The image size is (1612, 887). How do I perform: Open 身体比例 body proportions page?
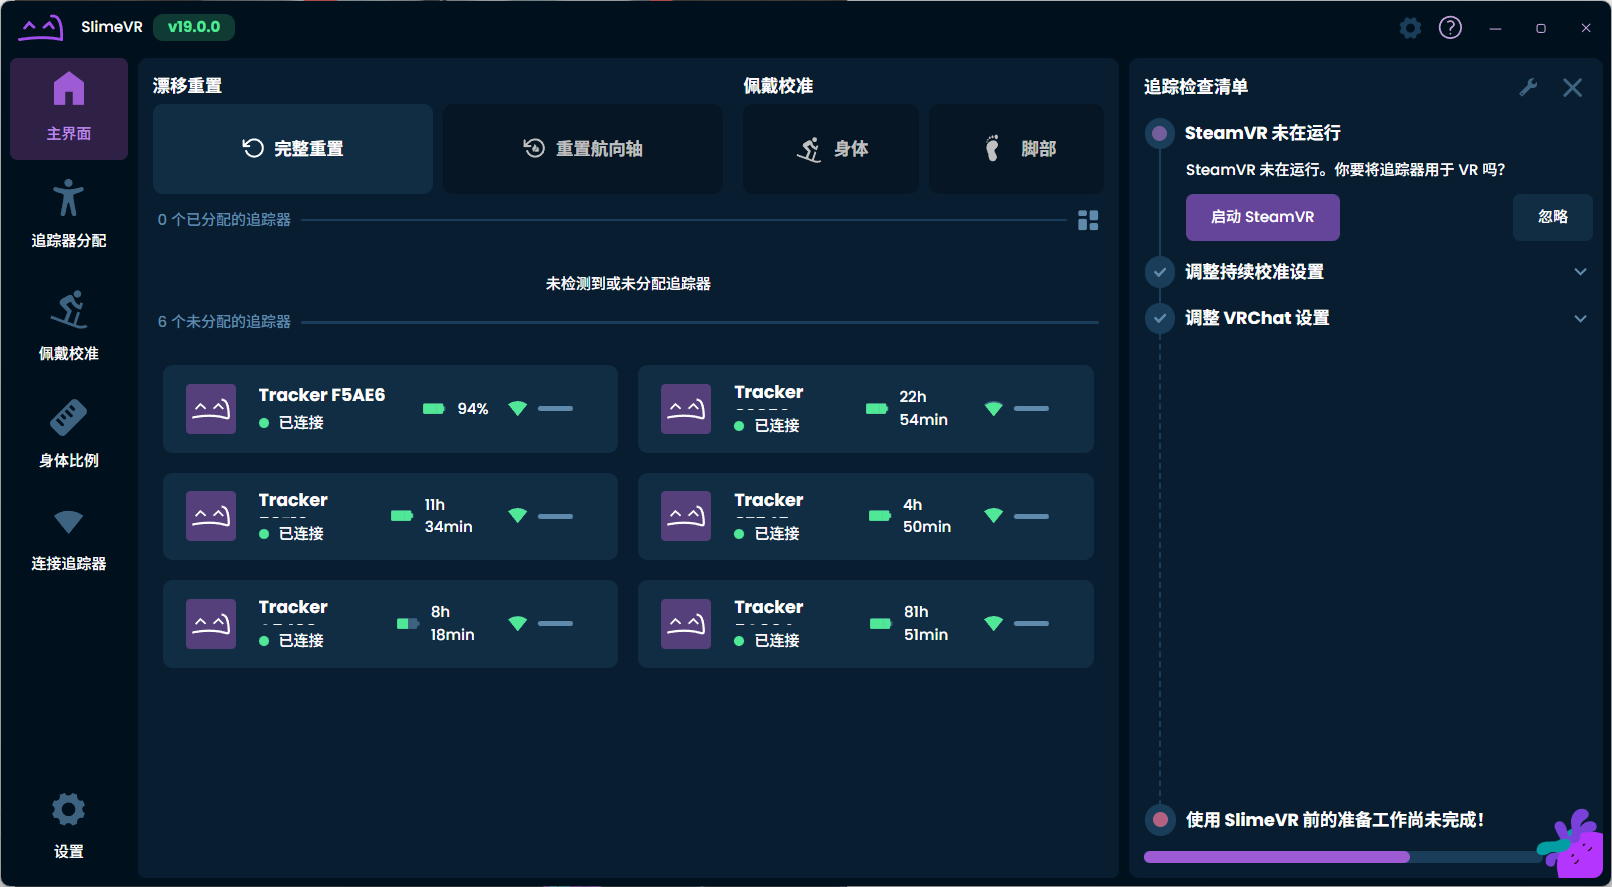pos(69,433)
